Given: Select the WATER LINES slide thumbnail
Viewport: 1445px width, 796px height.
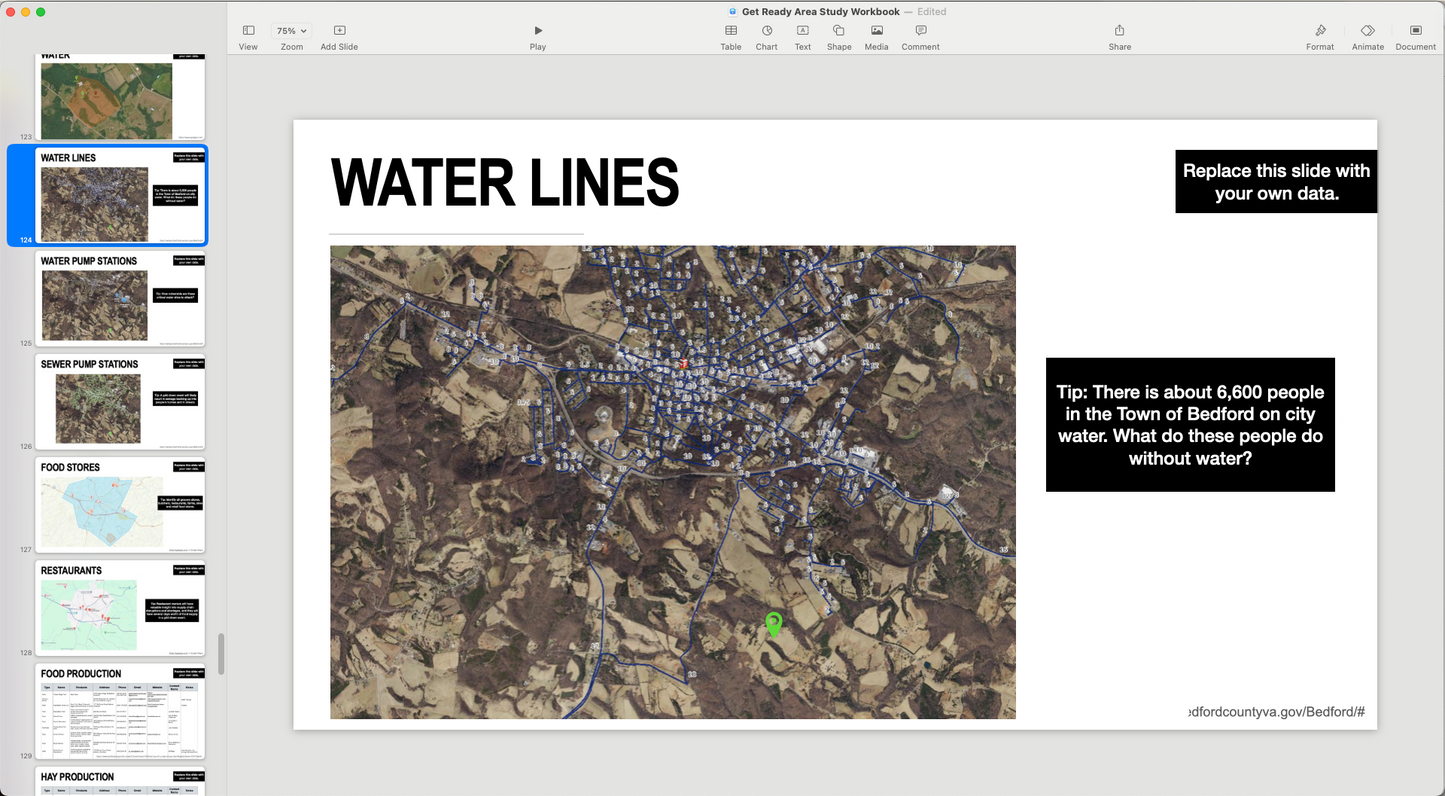Looking at the screenshot, I should click(x=120, y=196).
